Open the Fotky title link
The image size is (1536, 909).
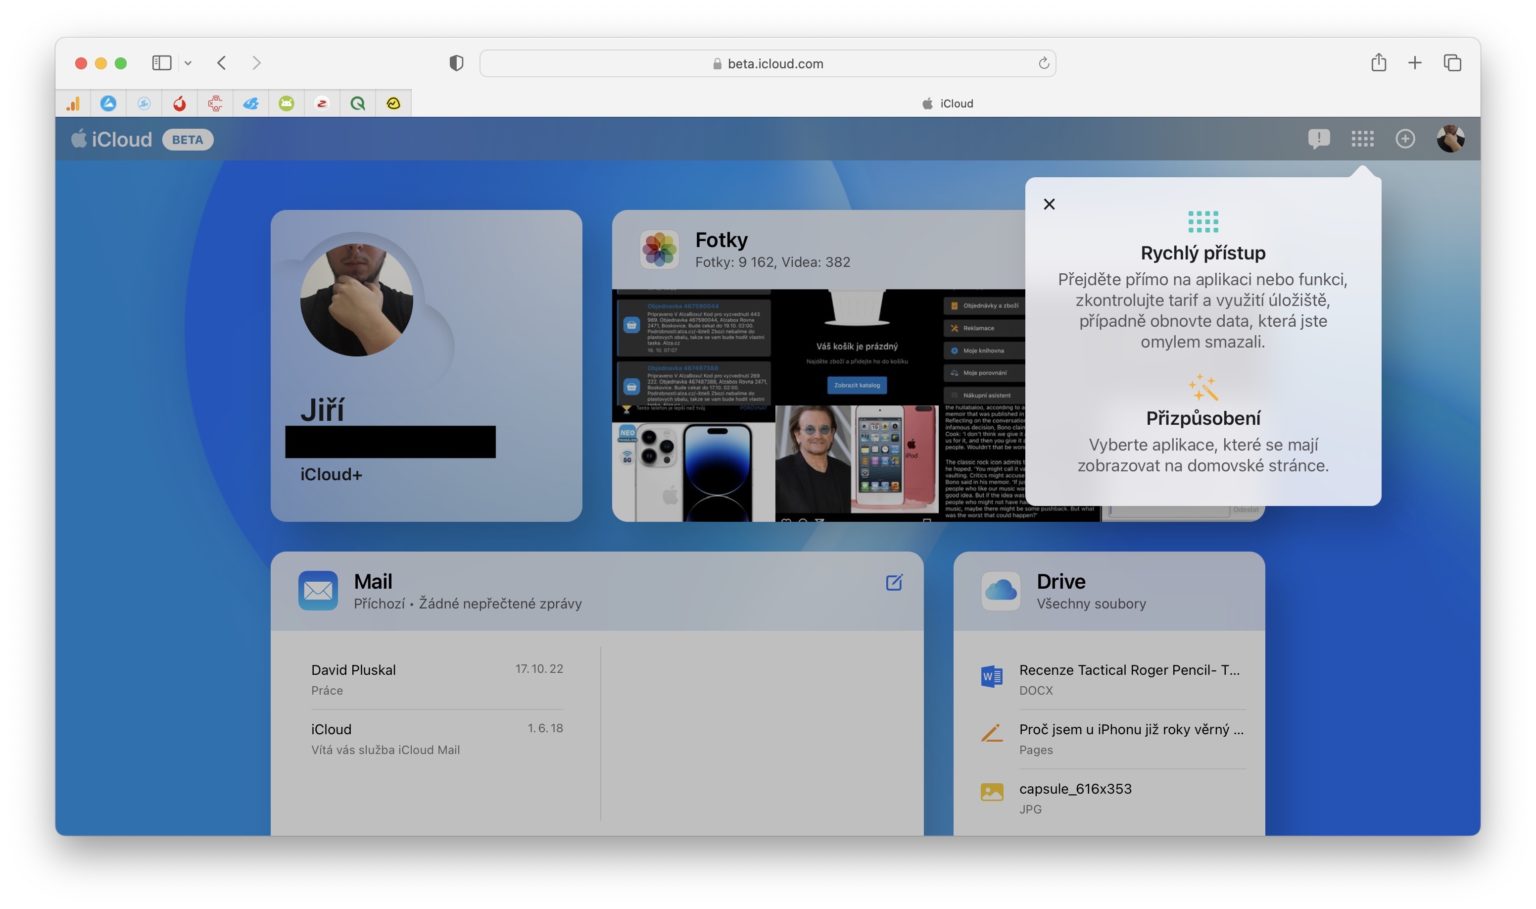721,240
